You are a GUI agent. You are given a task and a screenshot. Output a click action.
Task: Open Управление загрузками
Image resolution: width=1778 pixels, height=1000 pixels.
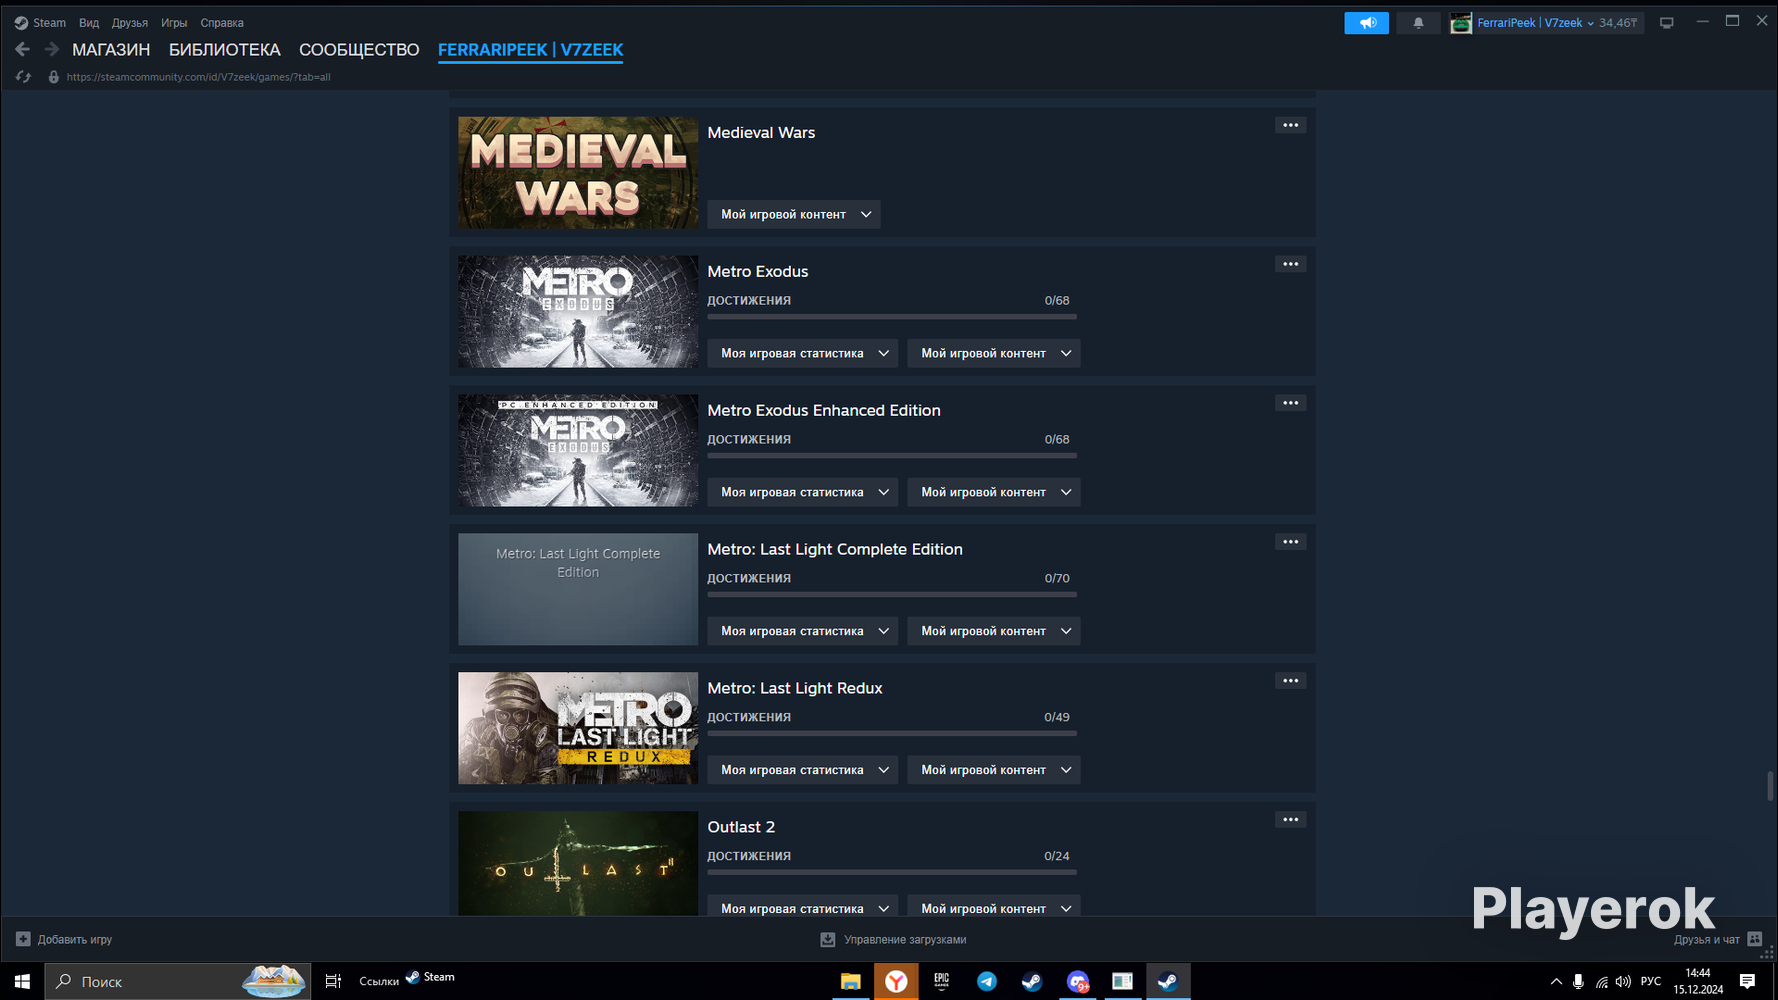pyautogui.click(x=905, y=940)
